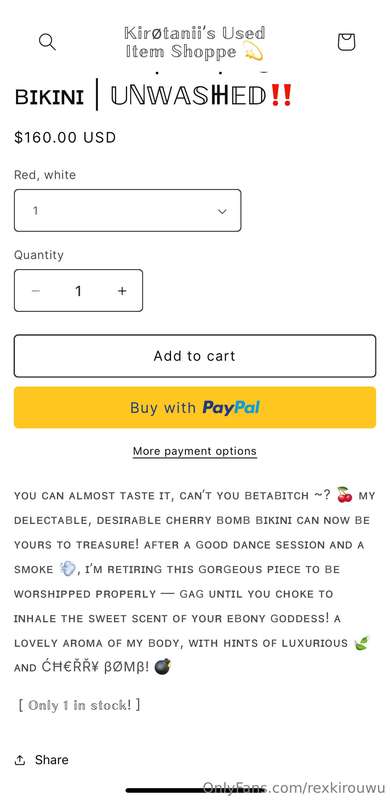Expand the Red, white variant dropdown
The height and width of the screenshot is (800, 390).
[128, 210]
